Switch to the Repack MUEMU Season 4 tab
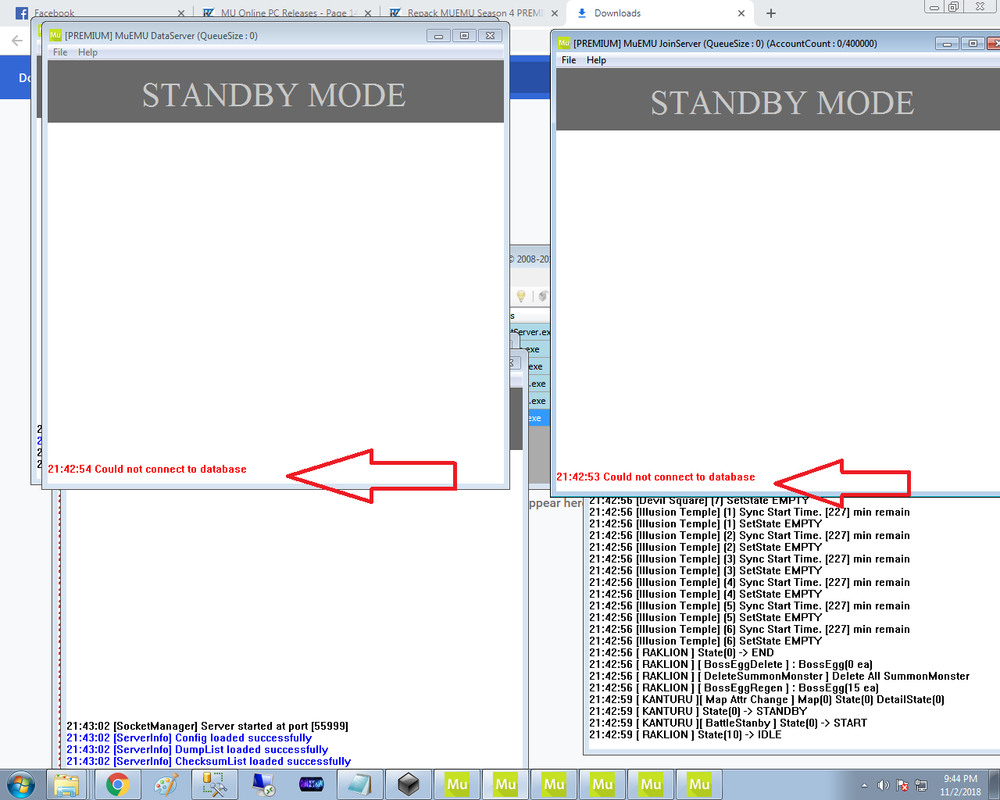 click(x=473, y=13)
